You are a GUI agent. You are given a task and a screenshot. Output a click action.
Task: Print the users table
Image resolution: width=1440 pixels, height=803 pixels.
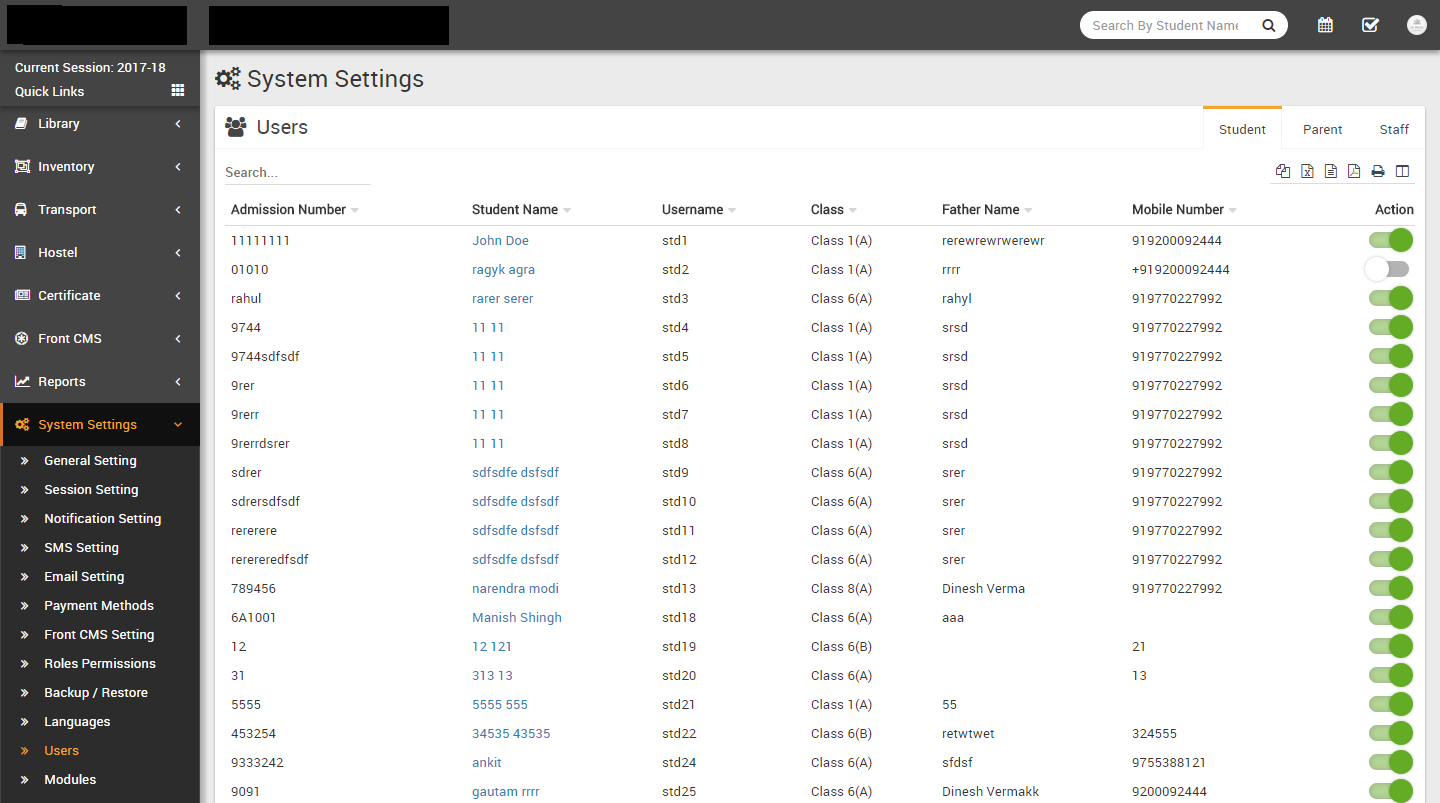click(1378, 171)
